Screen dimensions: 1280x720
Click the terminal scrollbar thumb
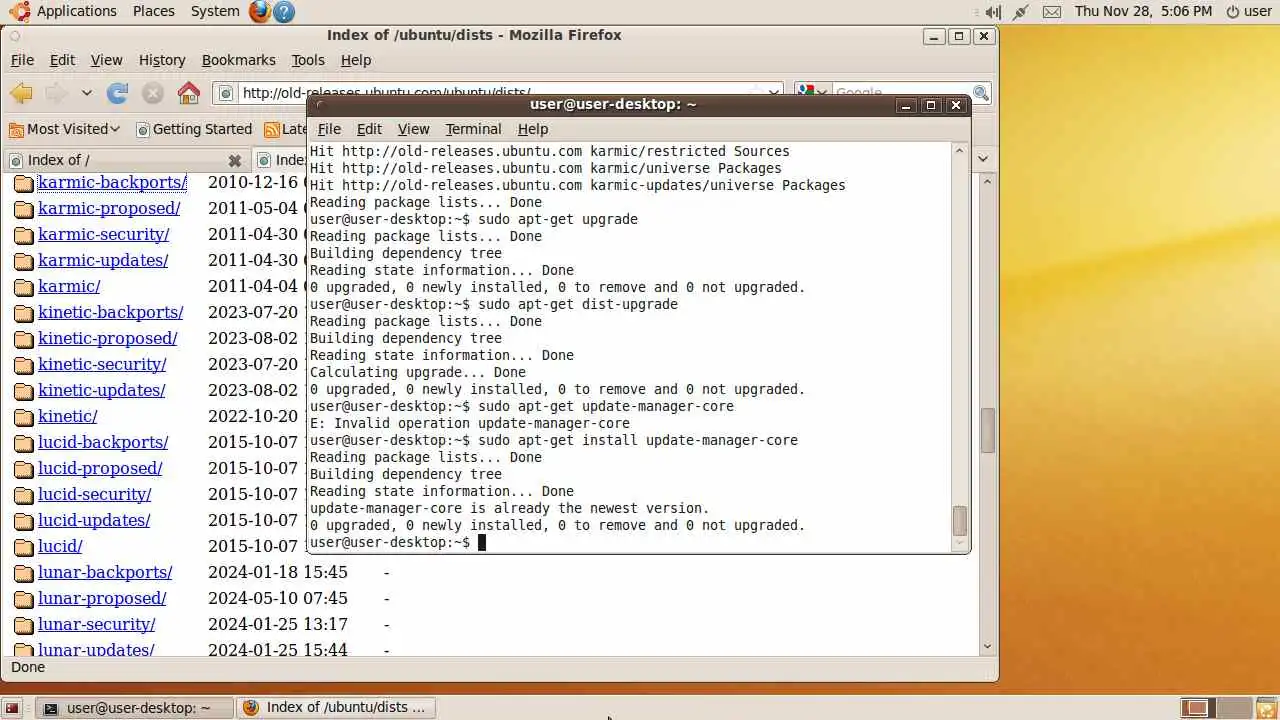(960, 520)
